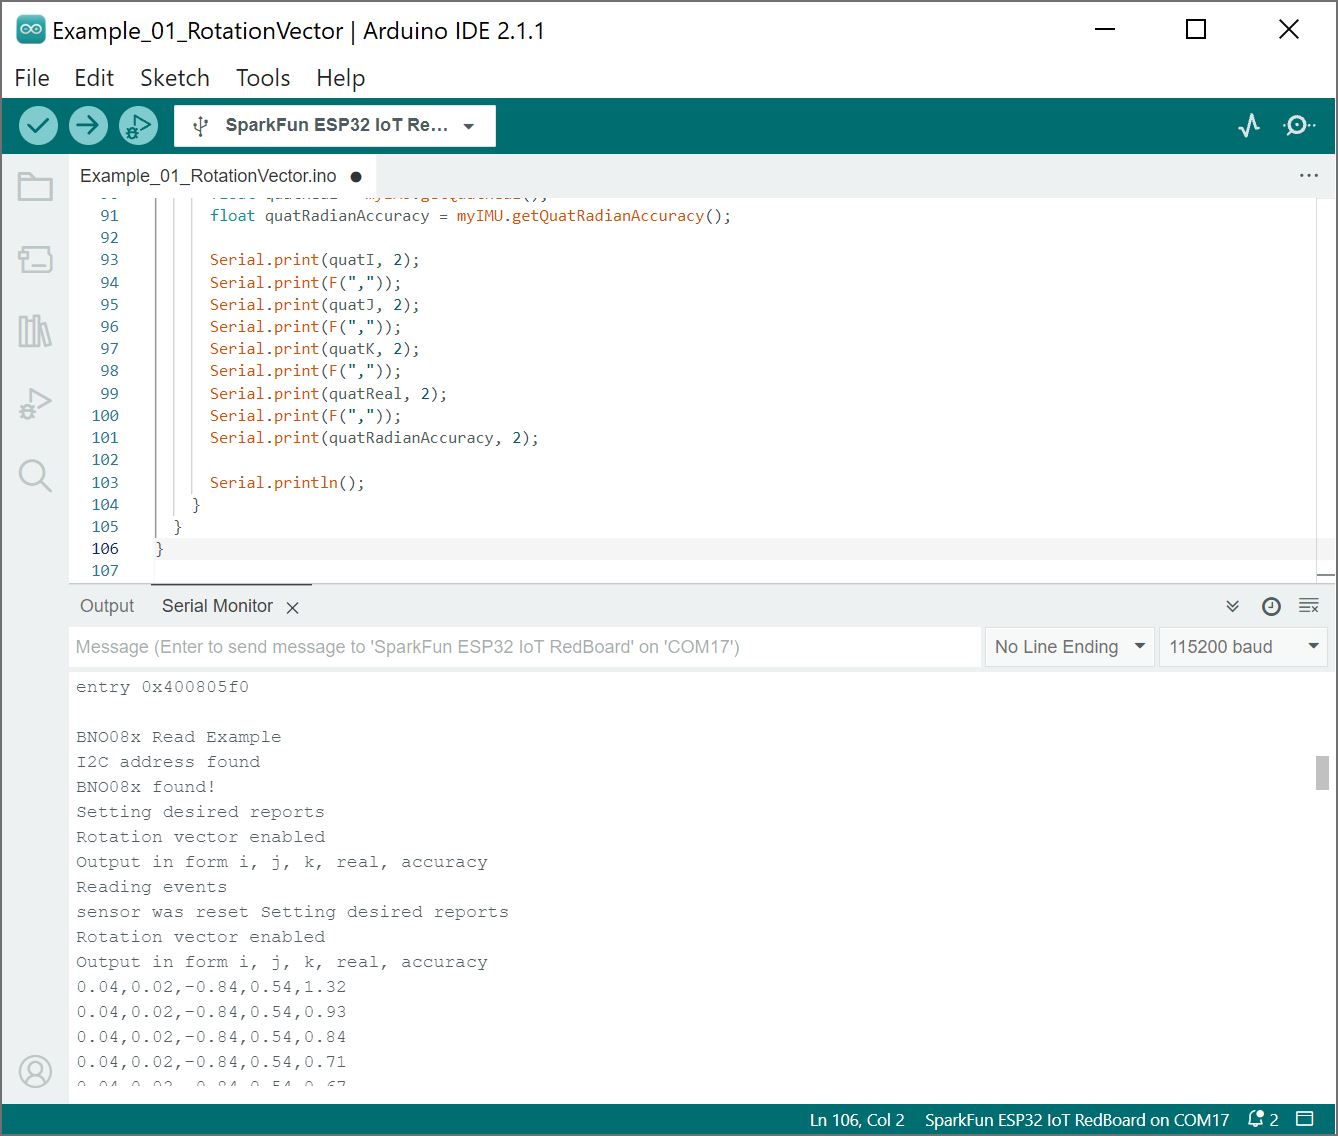Maximize the Arduino IDE window
The width and height of the screenshot is (1338, 1136).
[x=1196, y=30]
